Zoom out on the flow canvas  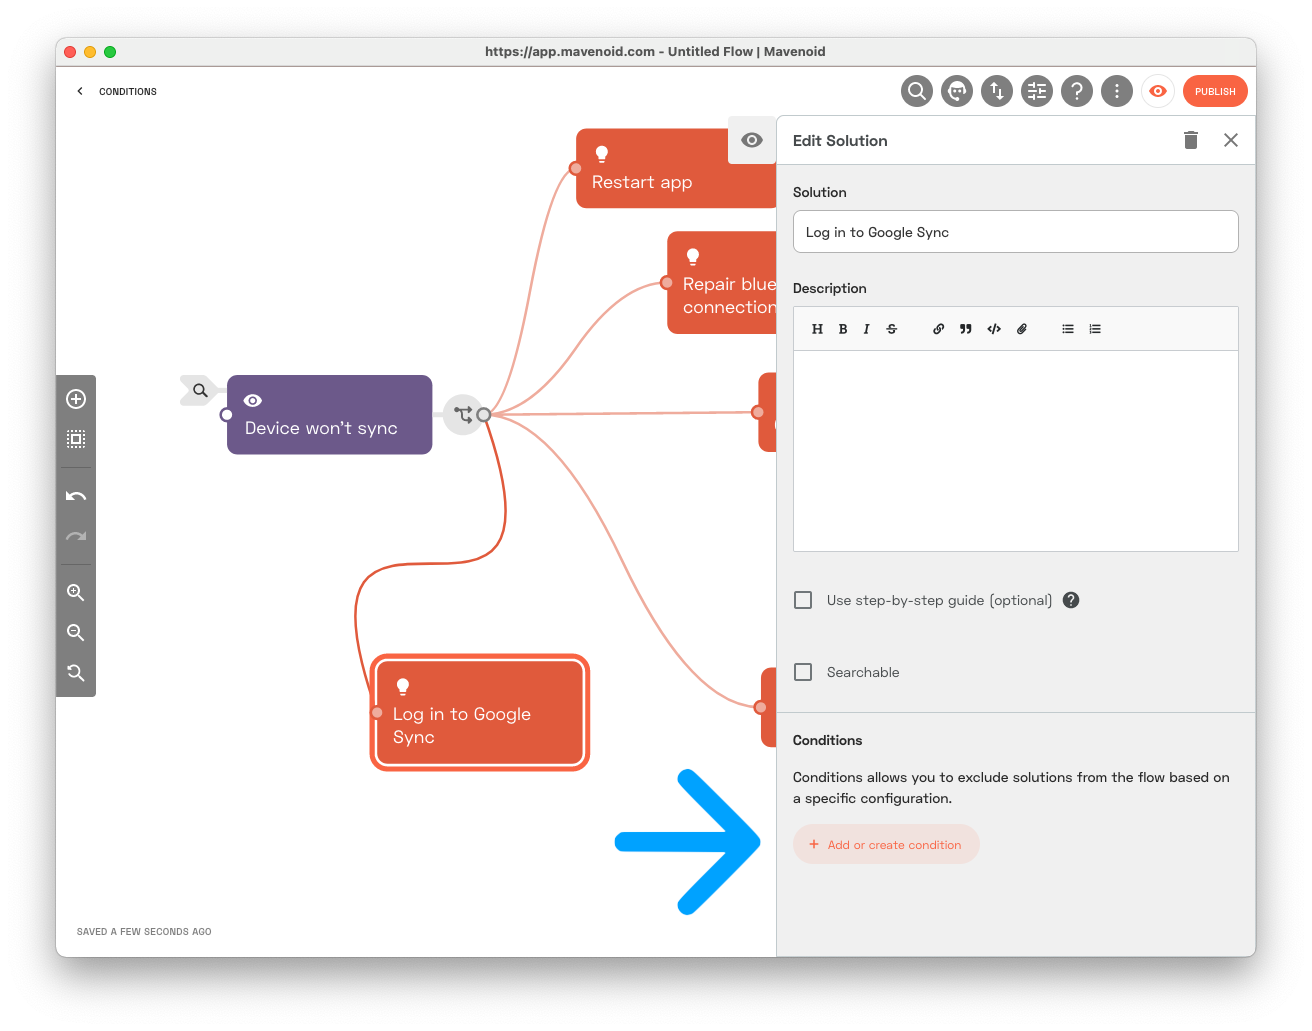76,633
